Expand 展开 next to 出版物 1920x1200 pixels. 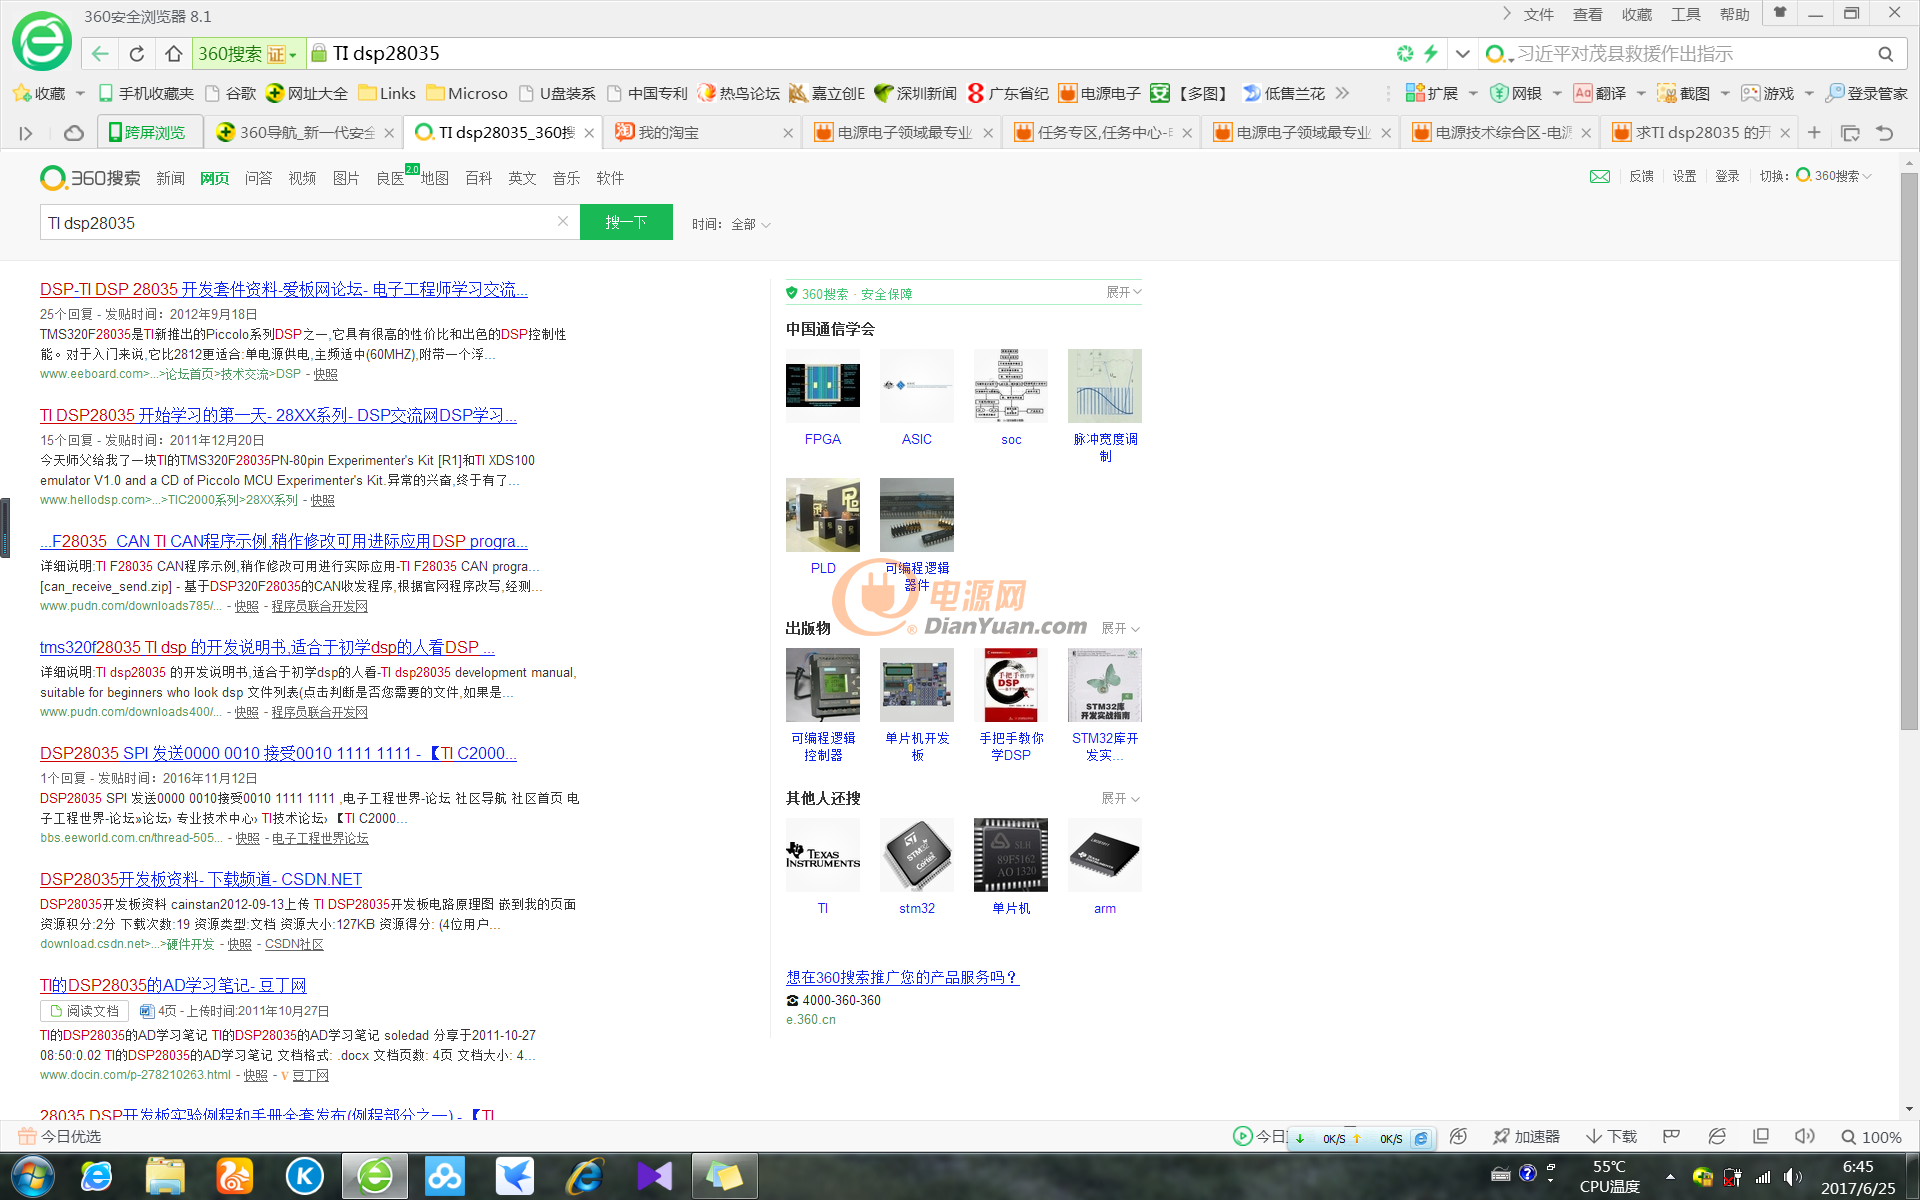pos(1121,628)
